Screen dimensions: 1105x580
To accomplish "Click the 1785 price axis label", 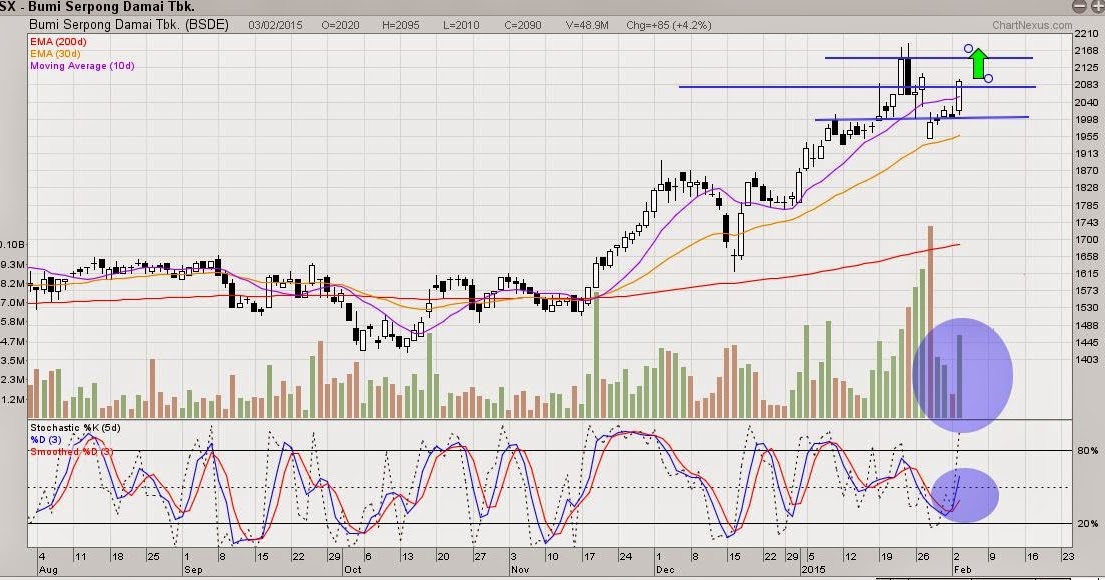I will coord(1087,205).
